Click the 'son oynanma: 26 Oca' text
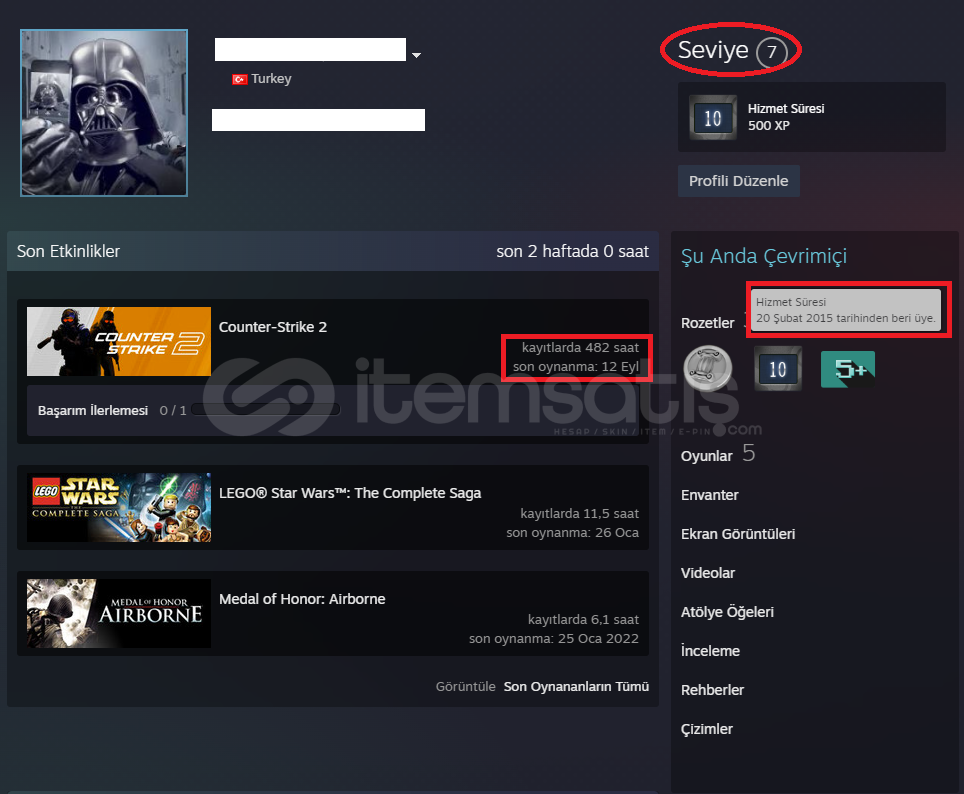 click(x=572, y=533)
